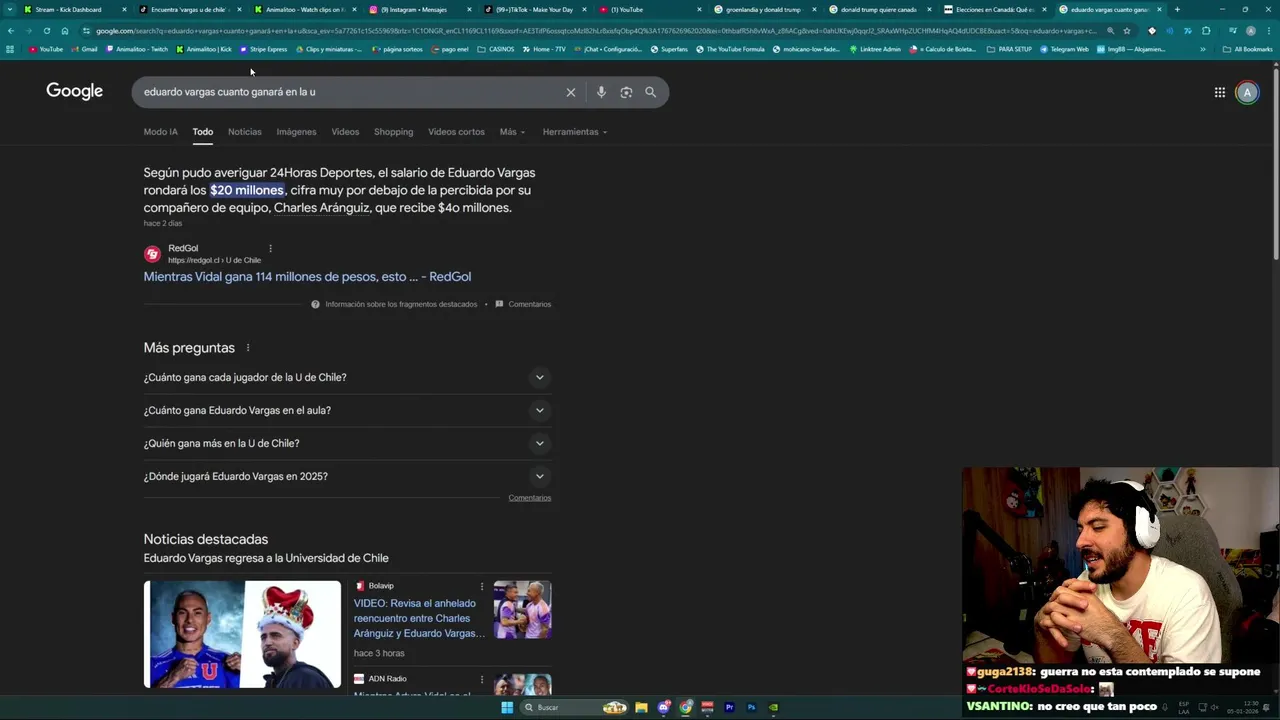Viewport: 1280px width, 720px height.
Task: Open the Bolavip article thumbnail image
Action: click(x=522, y=610)
